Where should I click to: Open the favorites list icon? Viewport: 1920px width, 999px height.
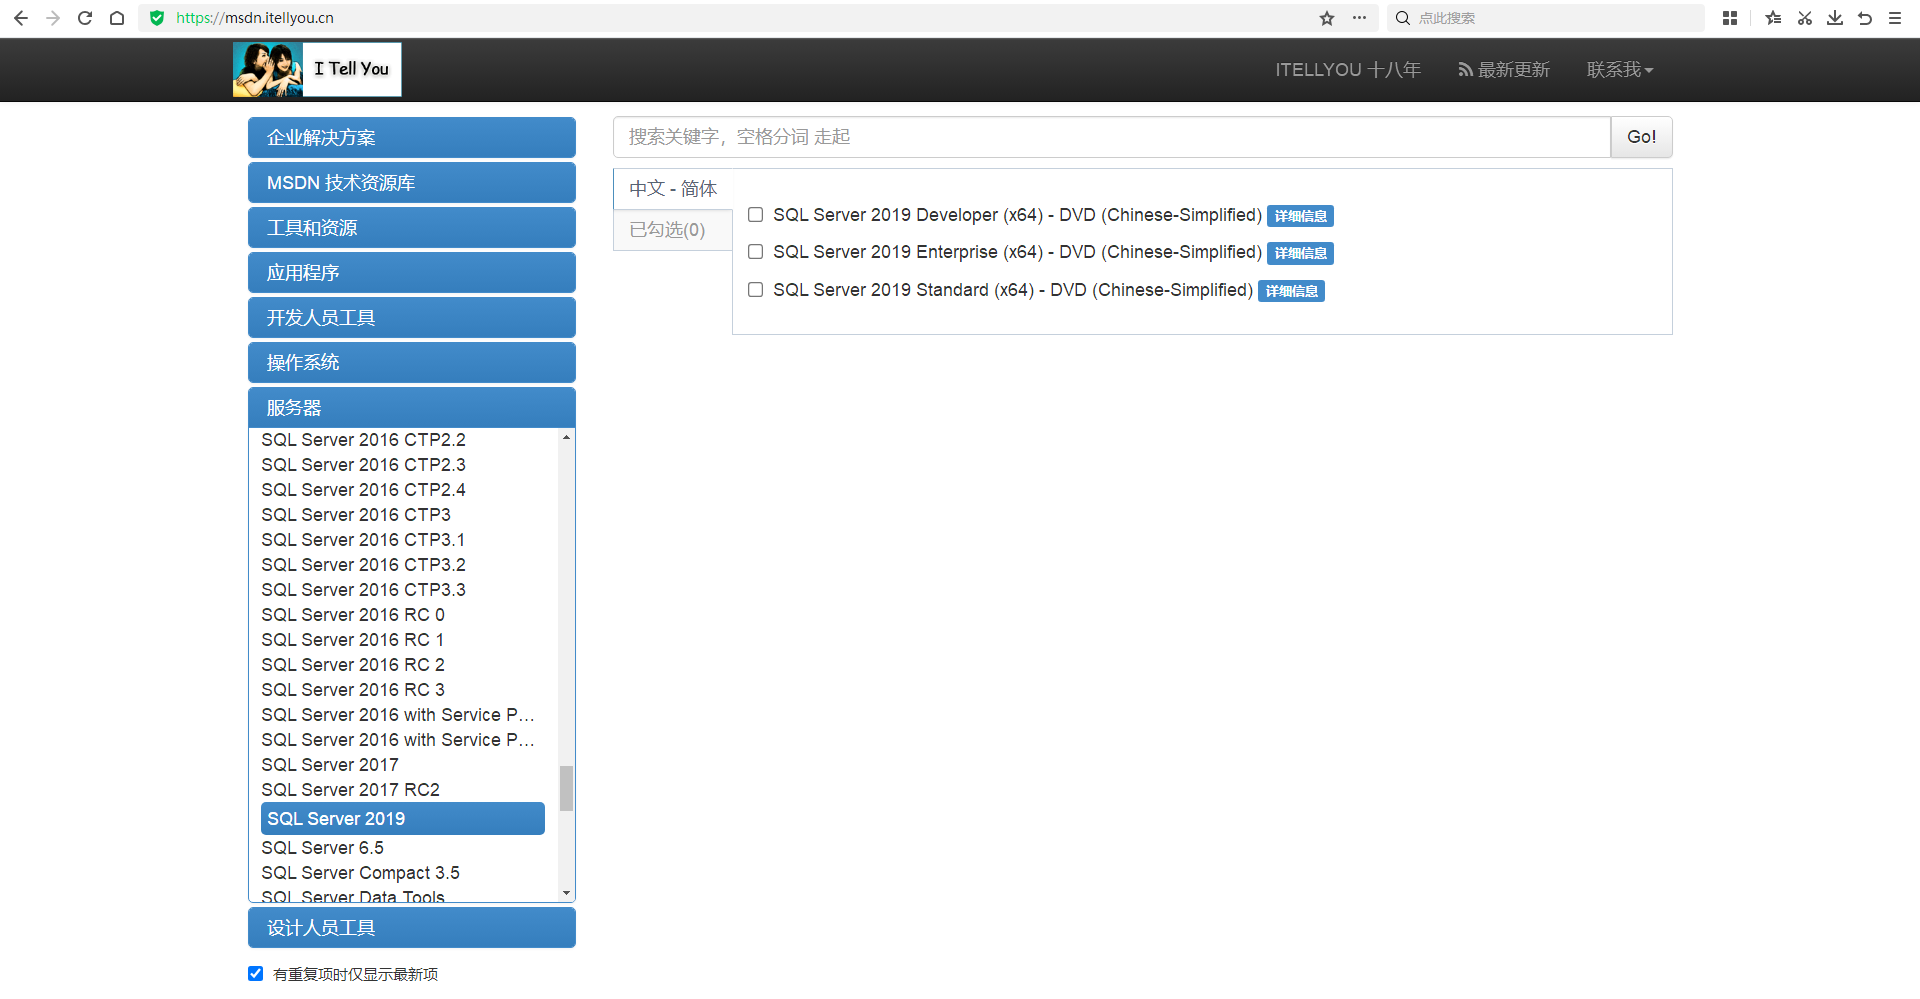coord(1773,18)
